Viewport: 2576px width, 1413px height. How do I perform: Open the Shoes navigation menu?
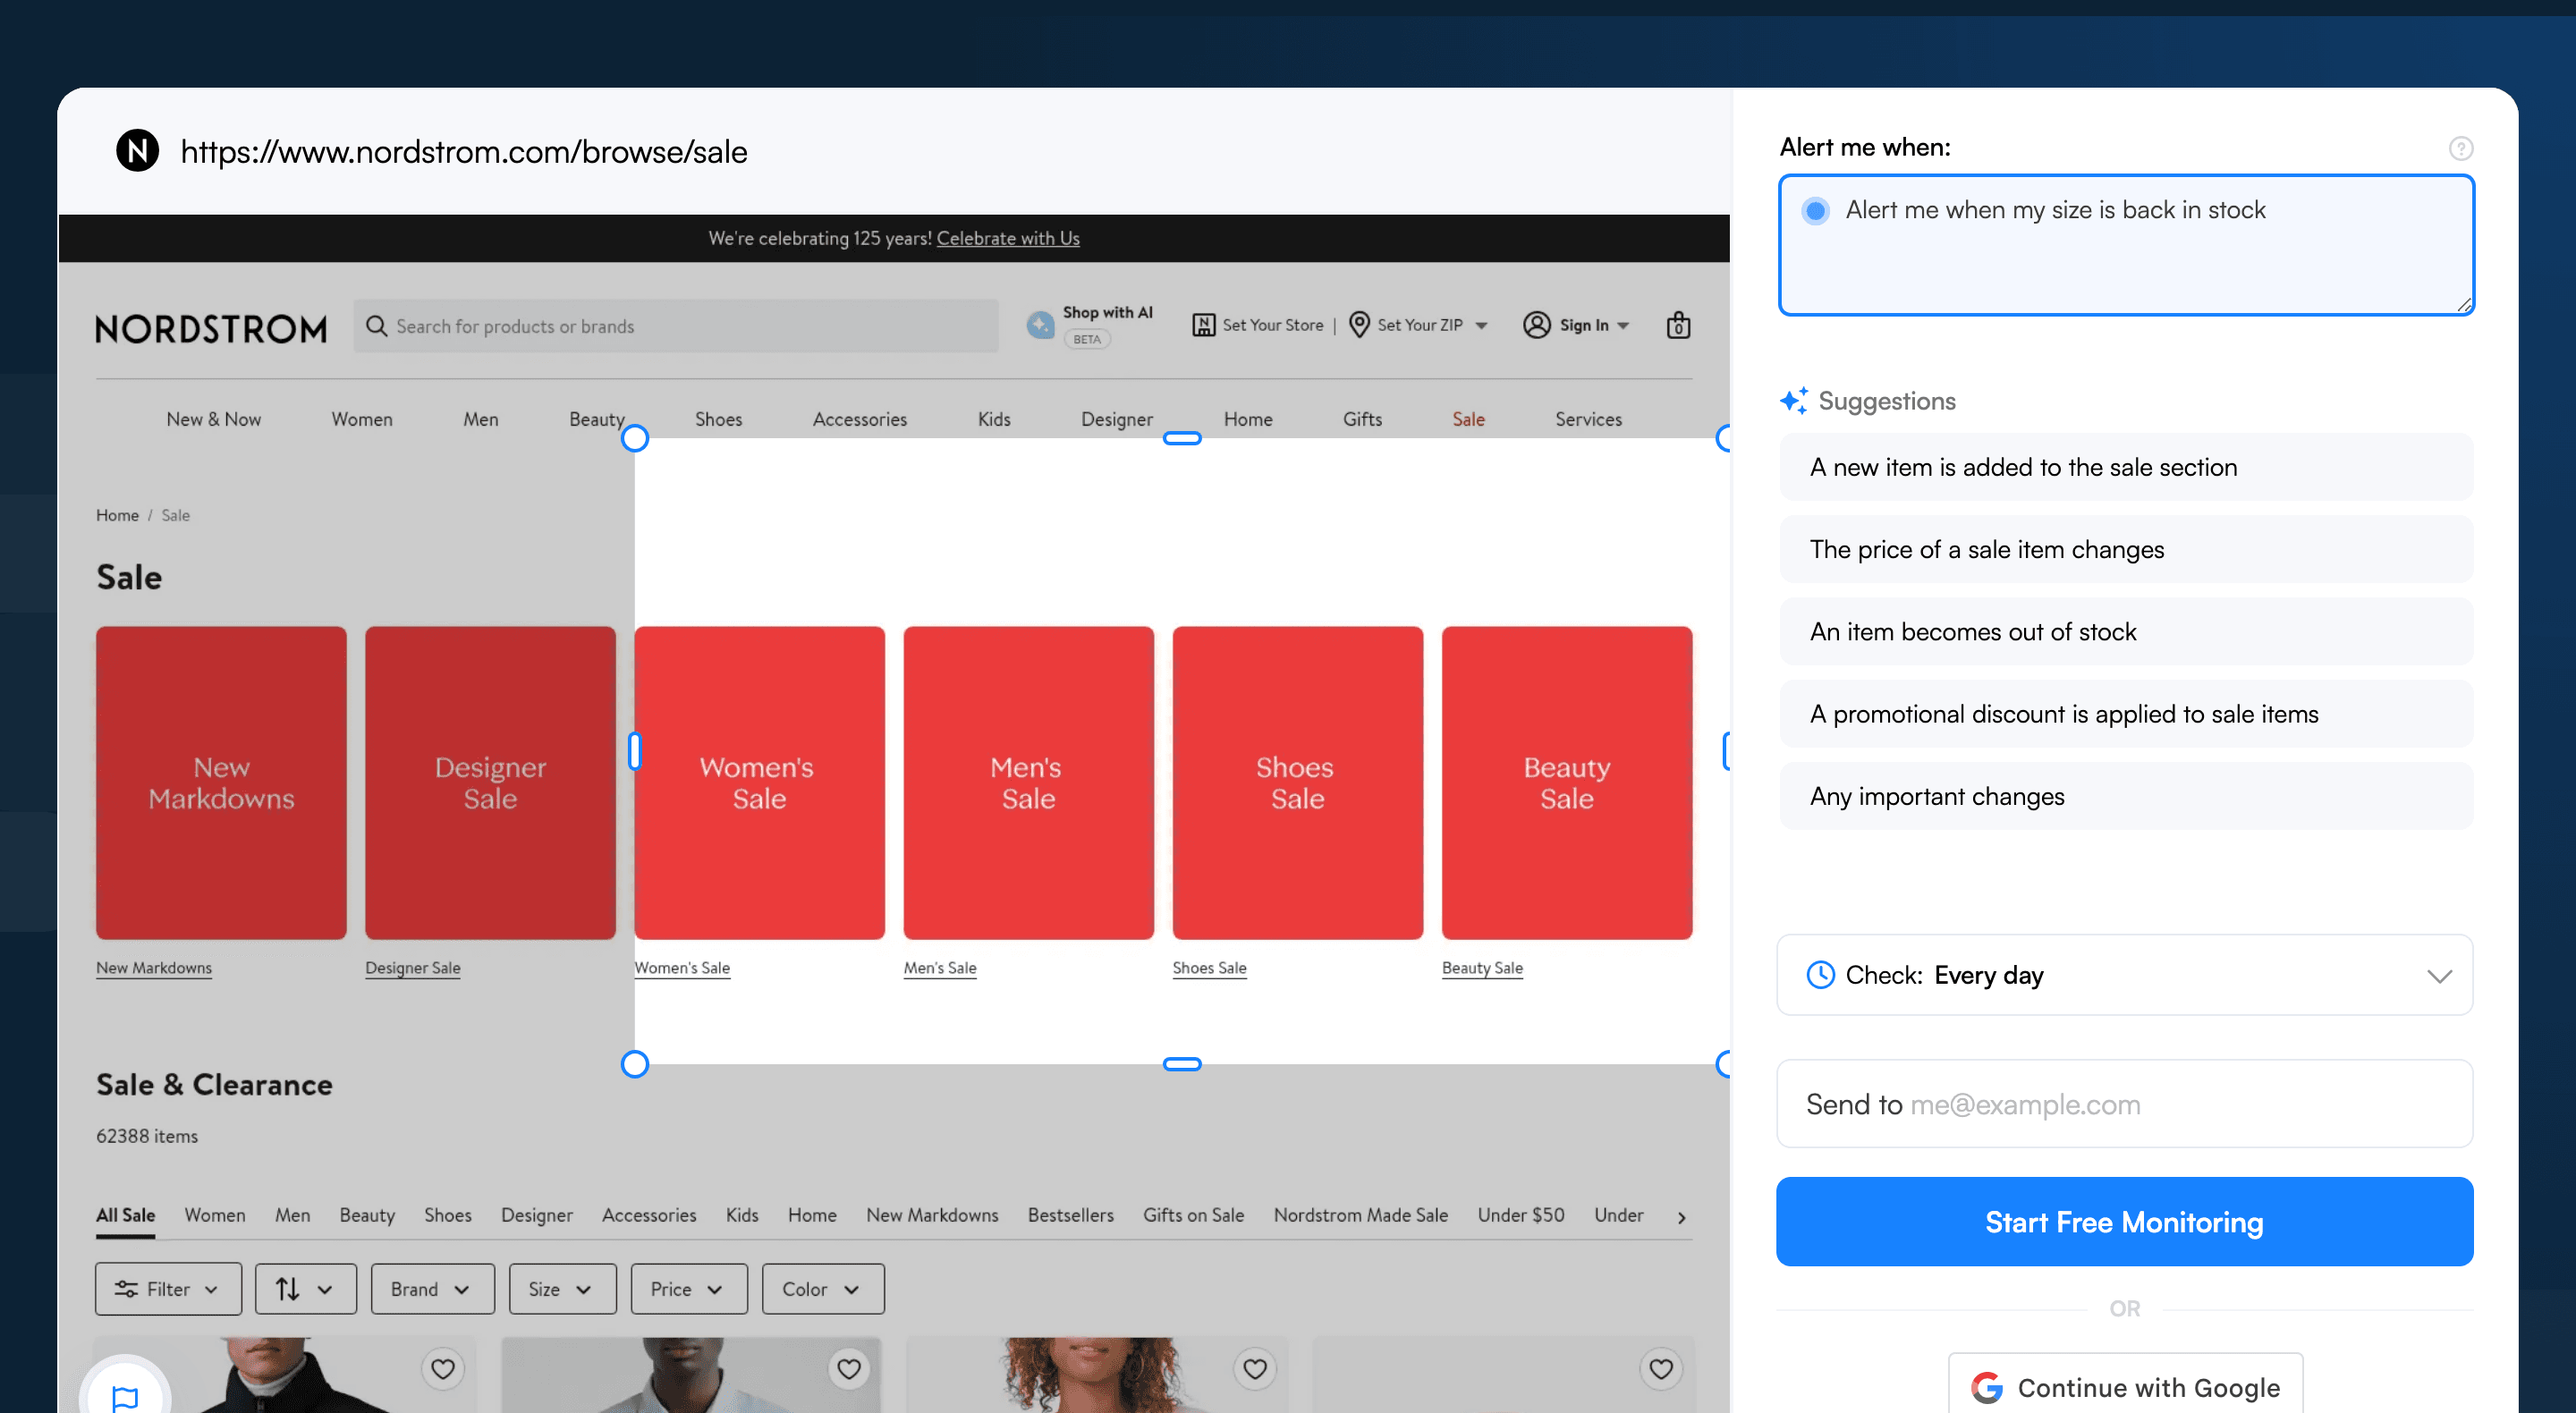tap(718, 419)
